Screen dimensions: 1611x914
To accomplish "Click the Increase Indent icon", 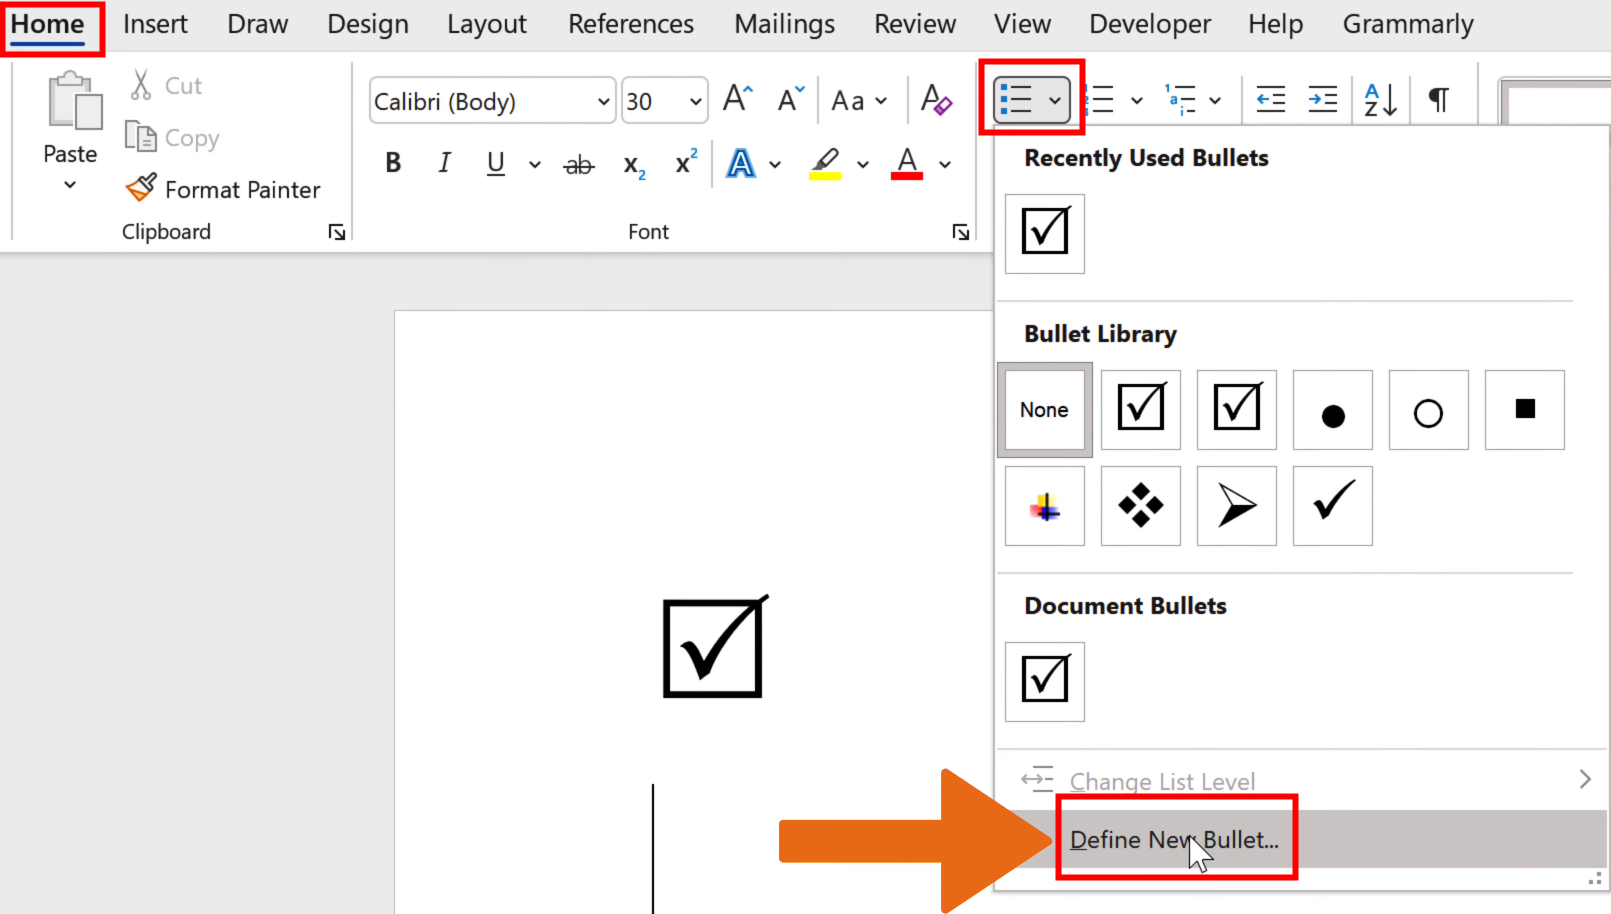I will click(1322, 99).
